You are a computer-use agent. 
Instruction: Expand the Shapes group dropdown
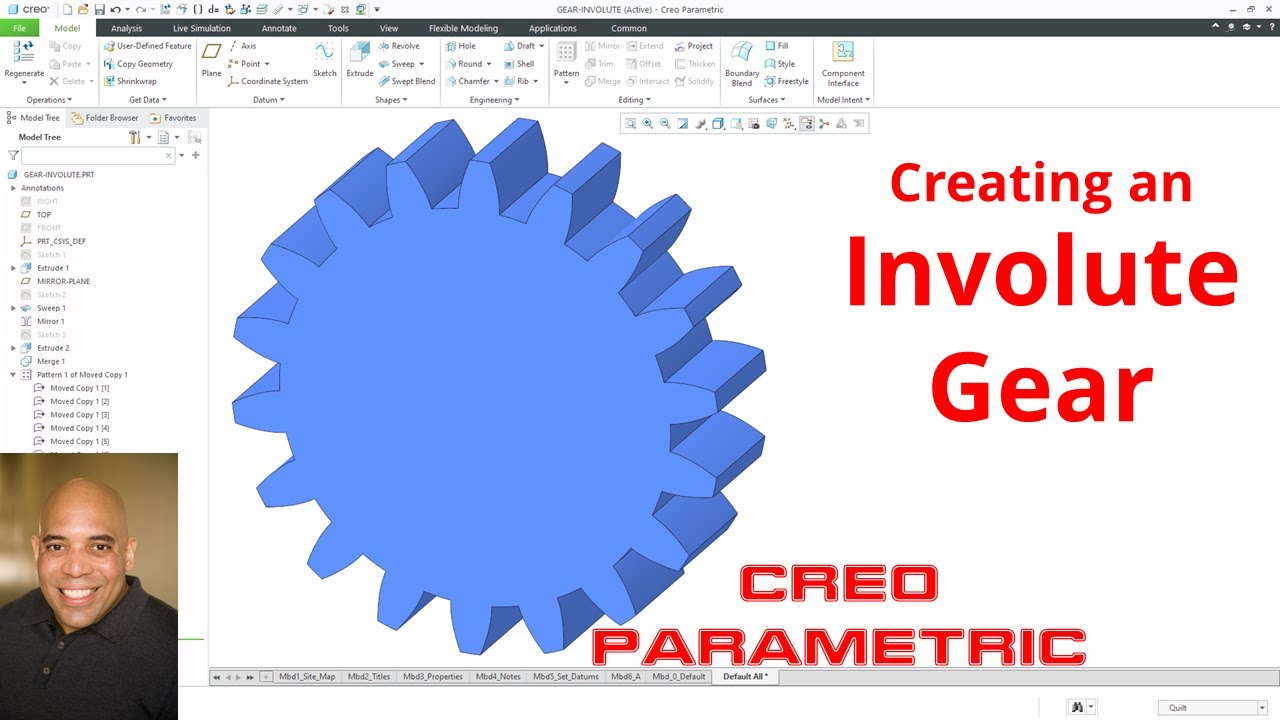pyautogui.click(x=391, y=100)
